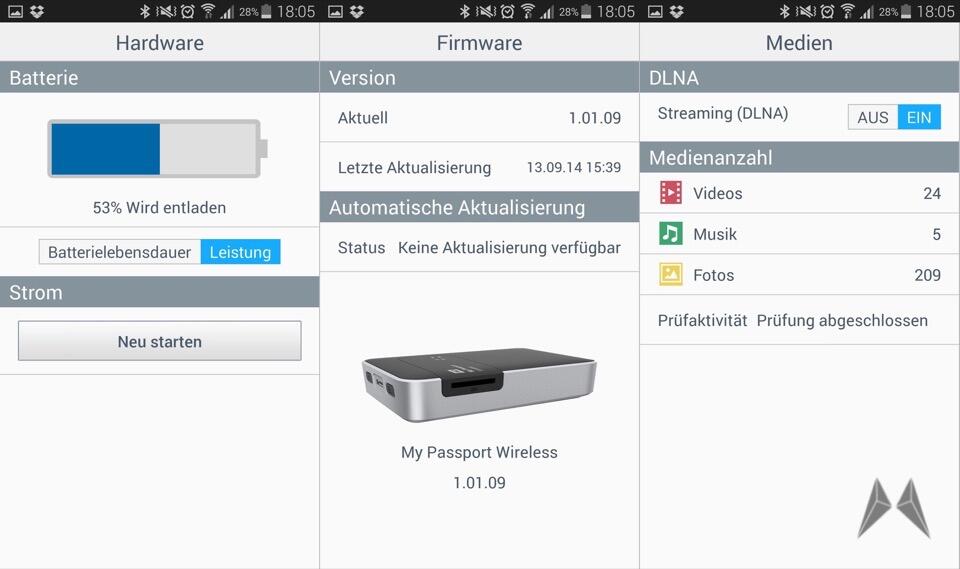The height and width of the screenshot is (569, 960).
Task: Tap the Version section header
Action: [x=479, y=77]
